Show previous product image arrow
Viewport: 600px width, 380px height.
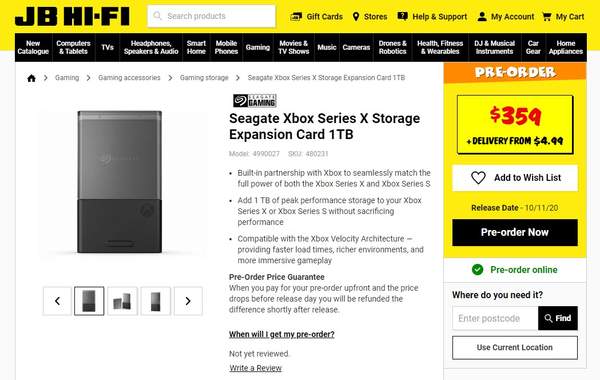pyautogui.click(x=57, y=301)
